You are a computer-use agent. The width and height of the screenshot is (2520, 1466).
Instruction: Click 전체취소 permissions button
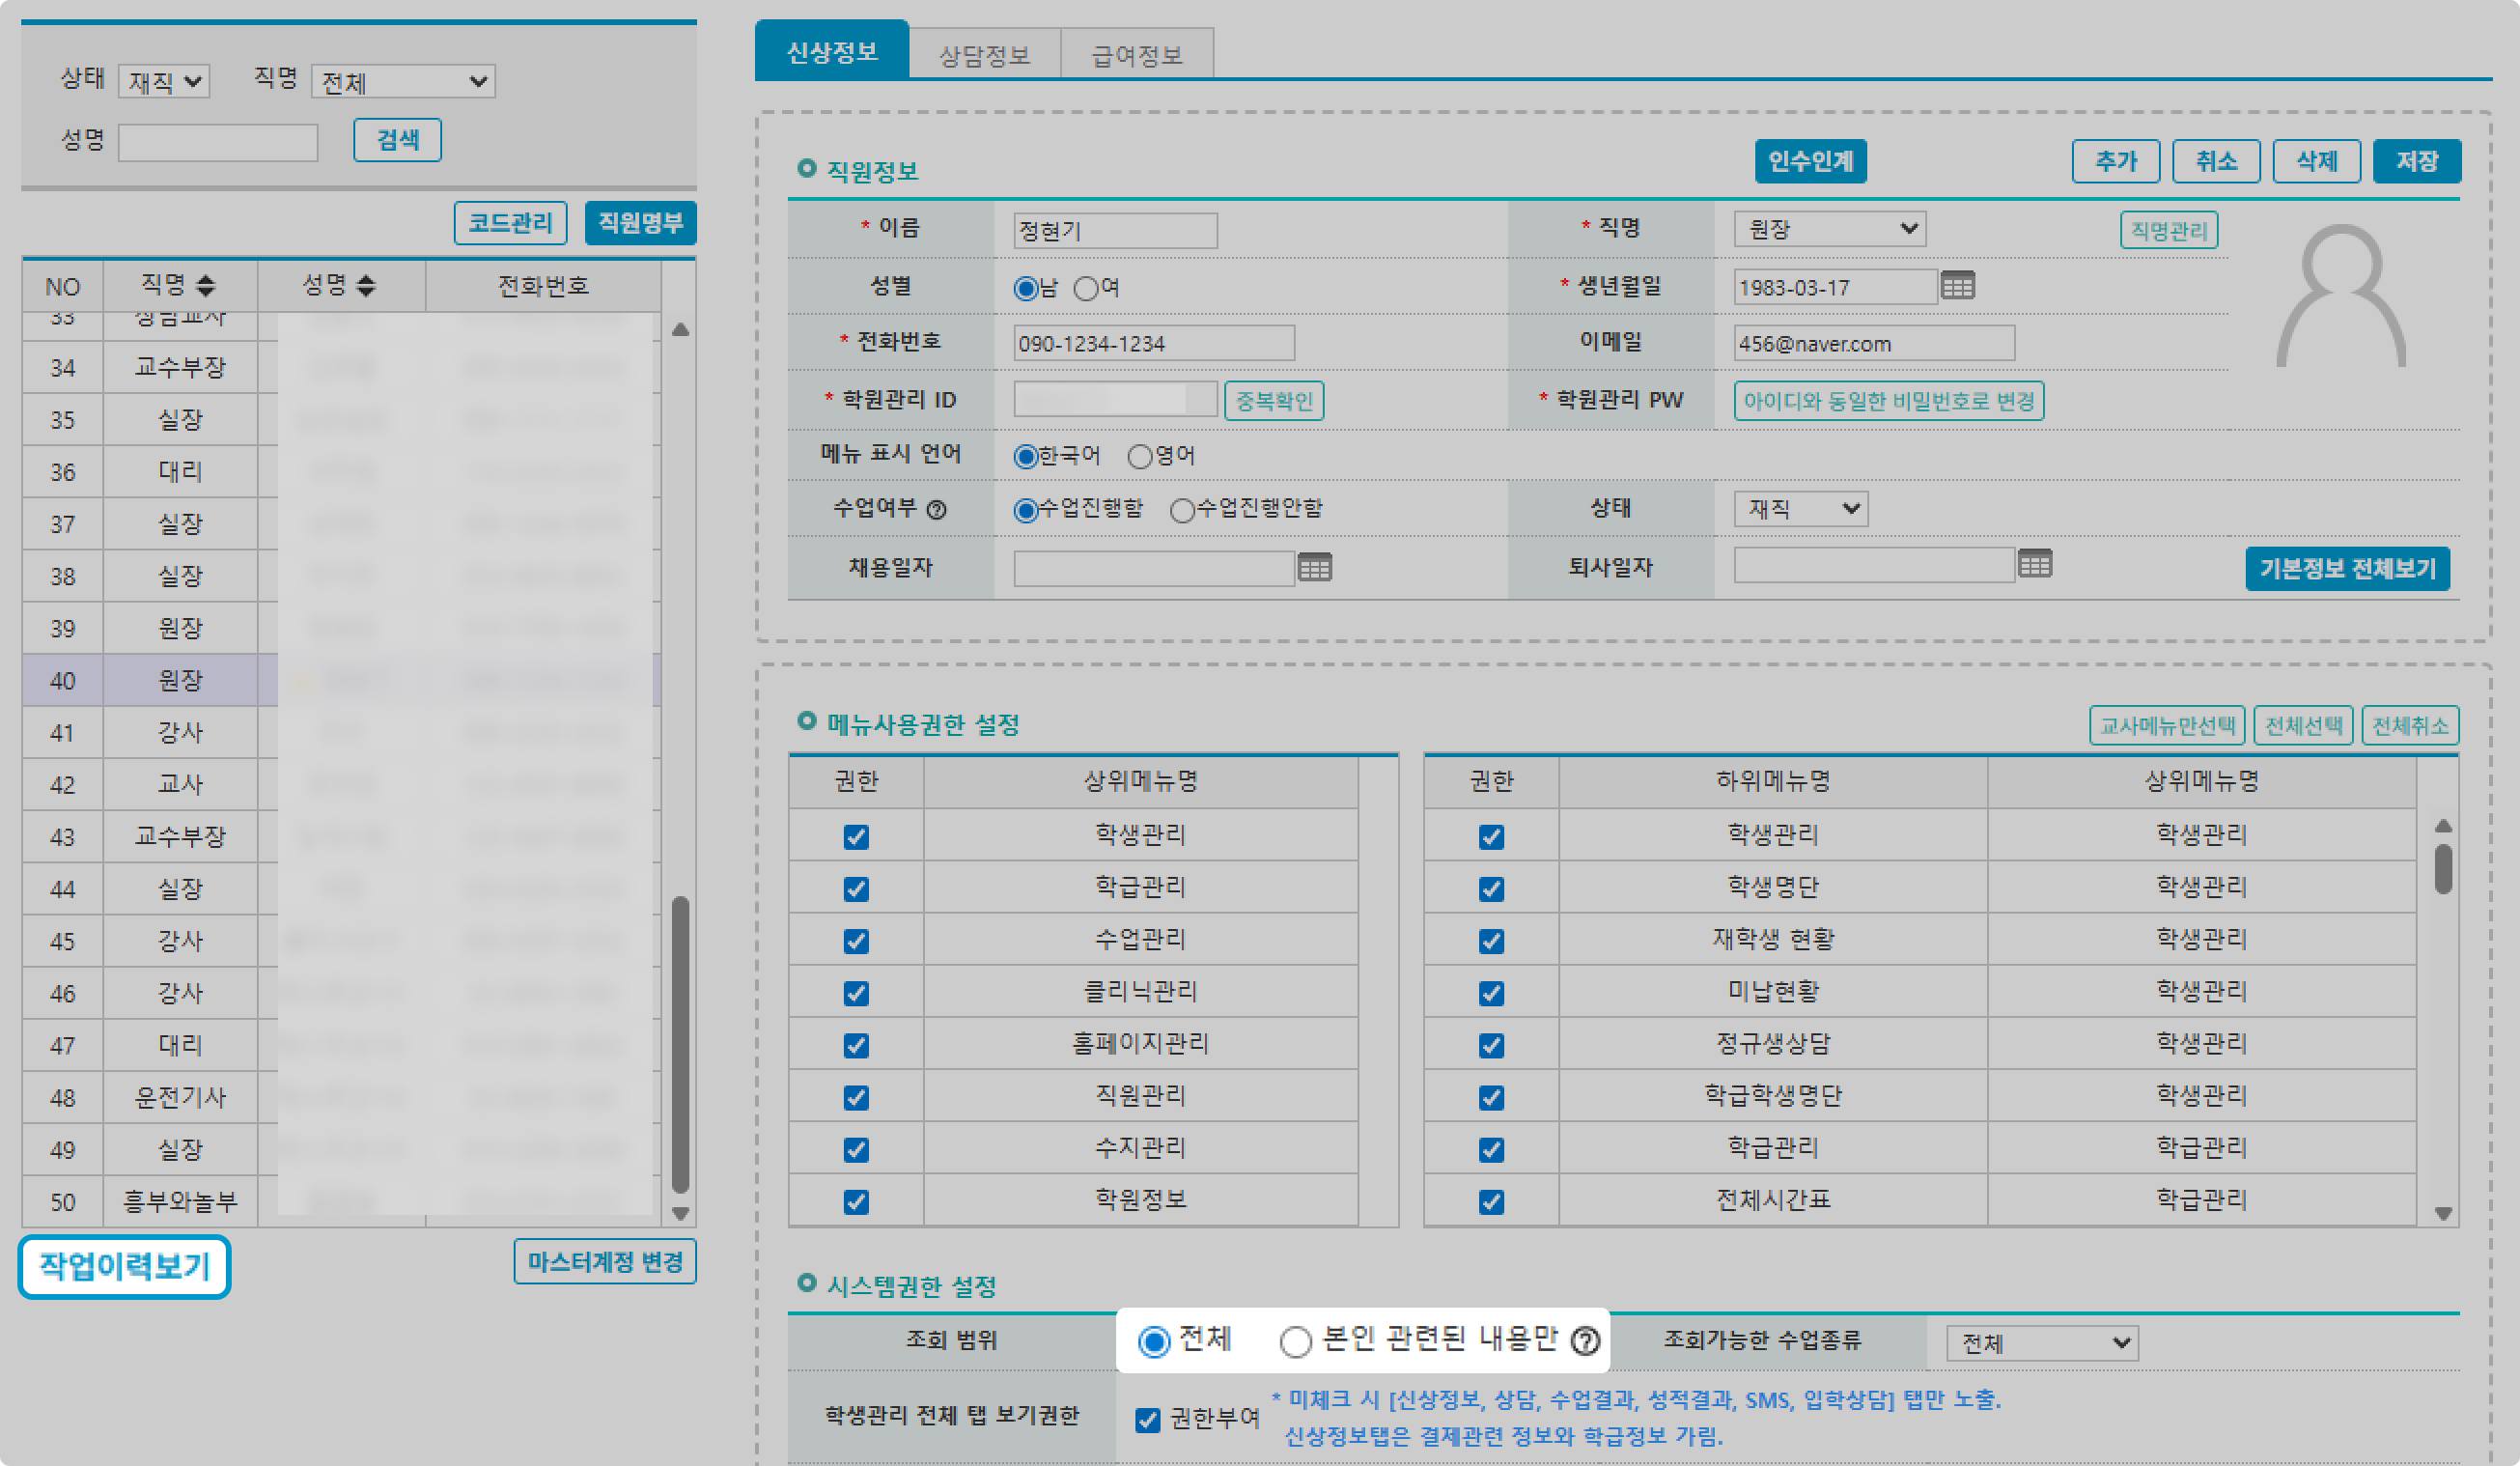[x=2410, y=725]
